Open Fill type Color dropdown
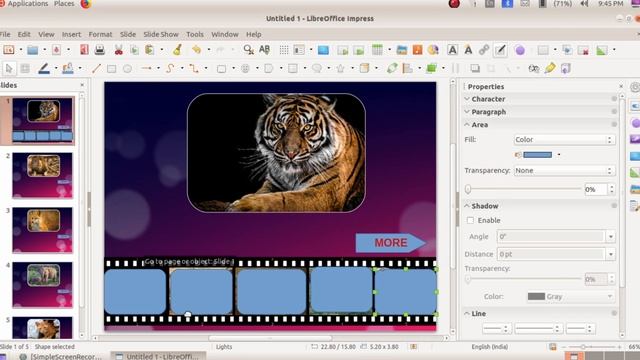The height and width of the screenshot is (360, 640). coord(564,140)
